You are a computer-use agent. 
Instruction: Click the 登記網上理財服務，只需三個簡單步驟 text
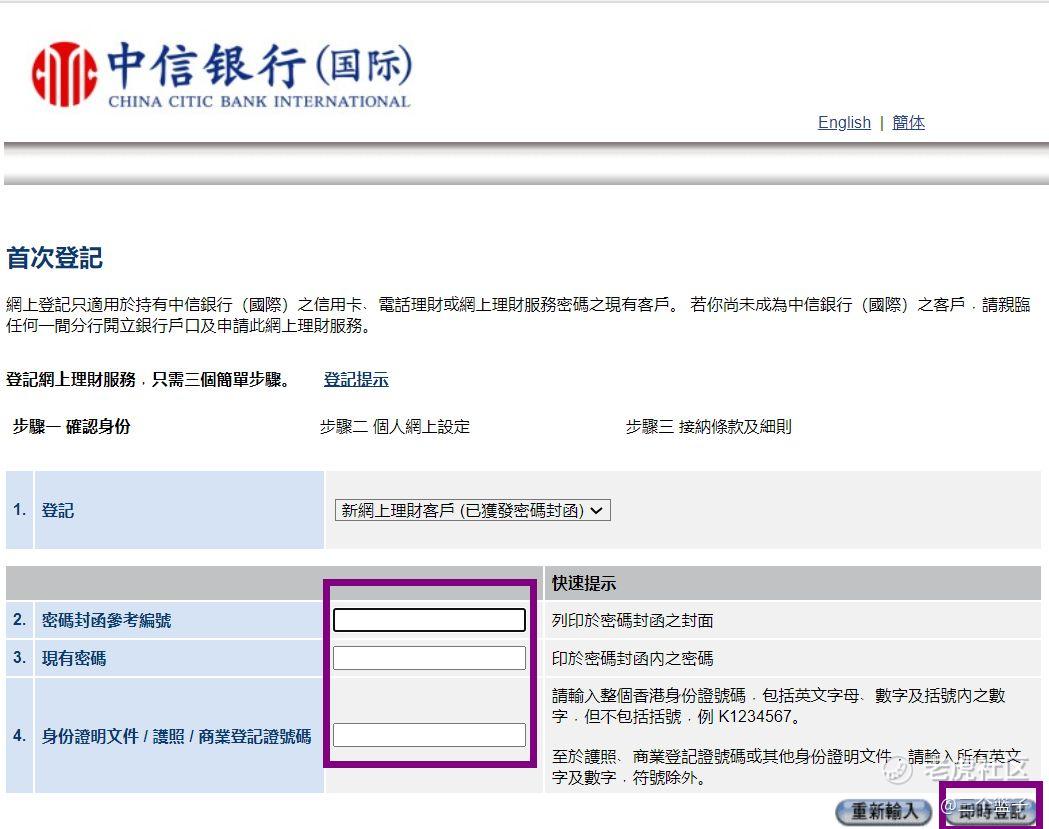(x=149, y=379)
